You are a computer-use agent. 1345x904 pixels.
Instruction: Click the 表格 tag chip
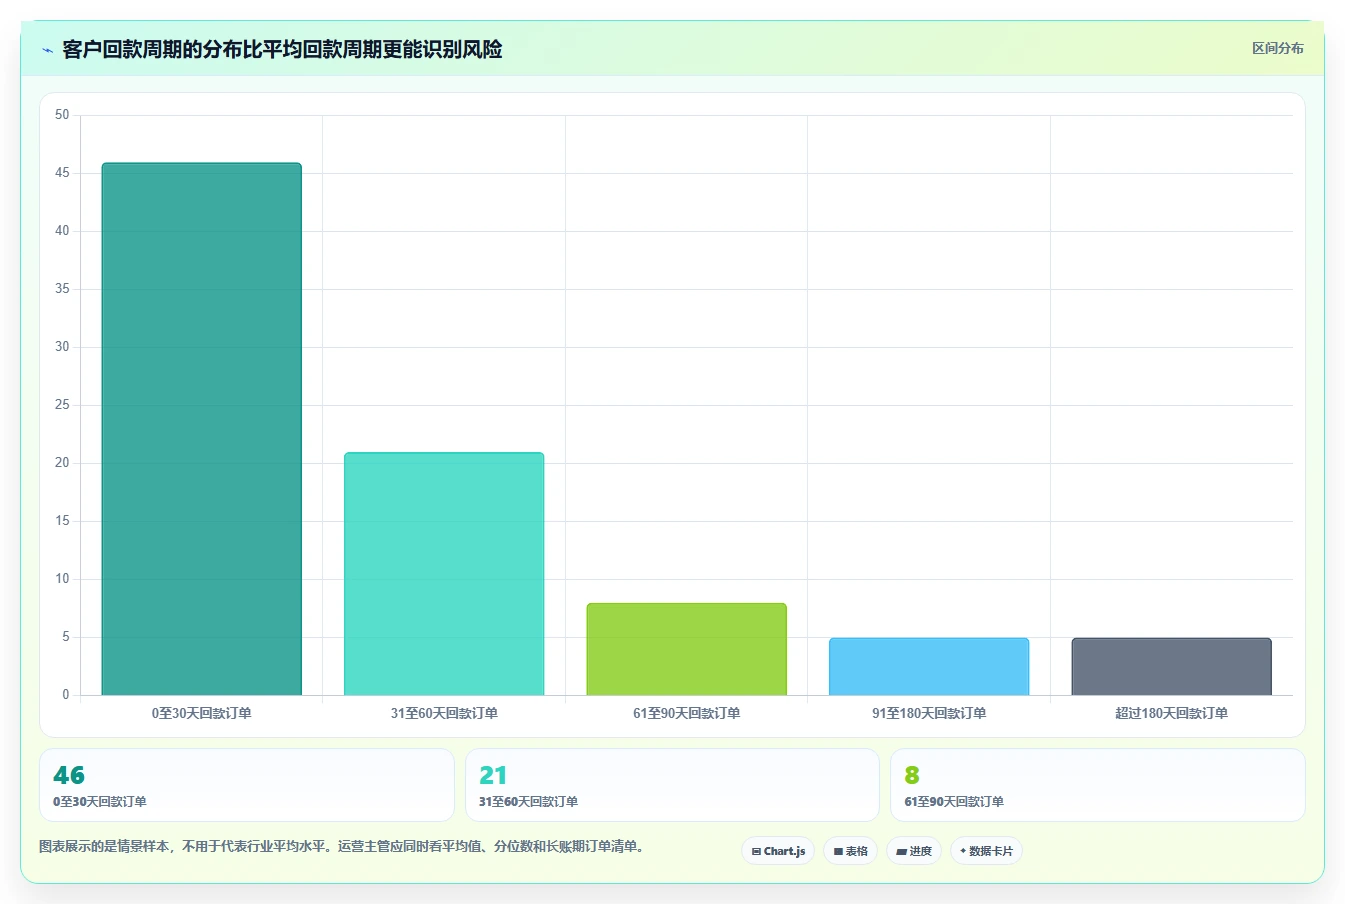[x=850, y=851]
